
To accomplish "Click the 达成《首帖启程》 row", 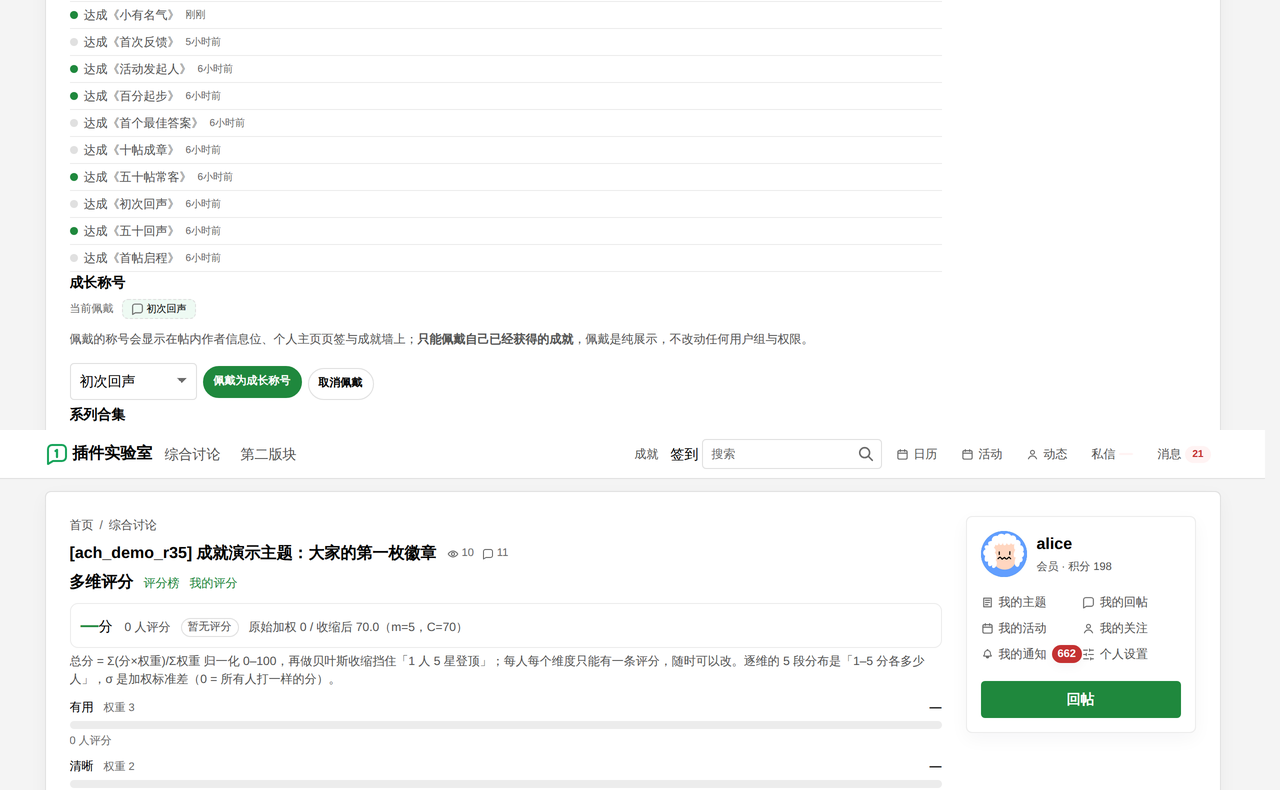I will 505,258.
